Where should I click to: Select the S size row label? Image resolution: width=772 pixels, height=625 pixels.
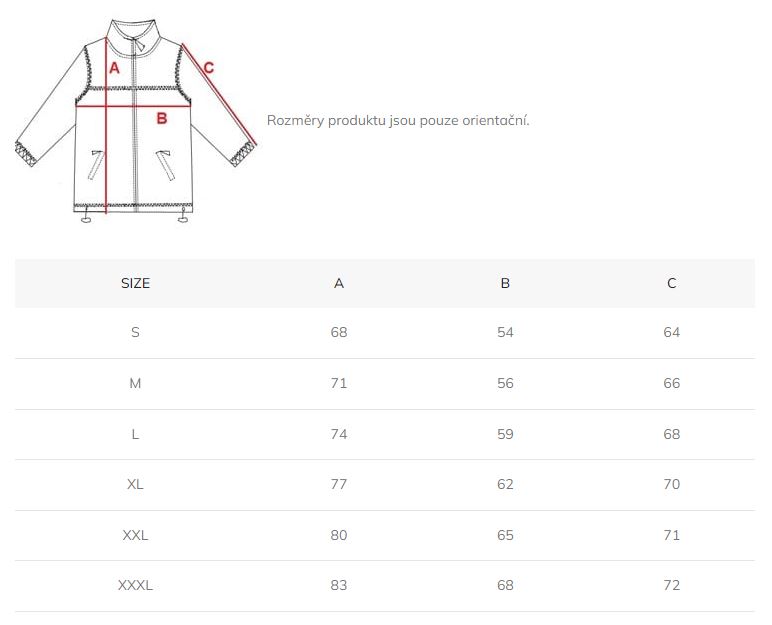point(135,332)
